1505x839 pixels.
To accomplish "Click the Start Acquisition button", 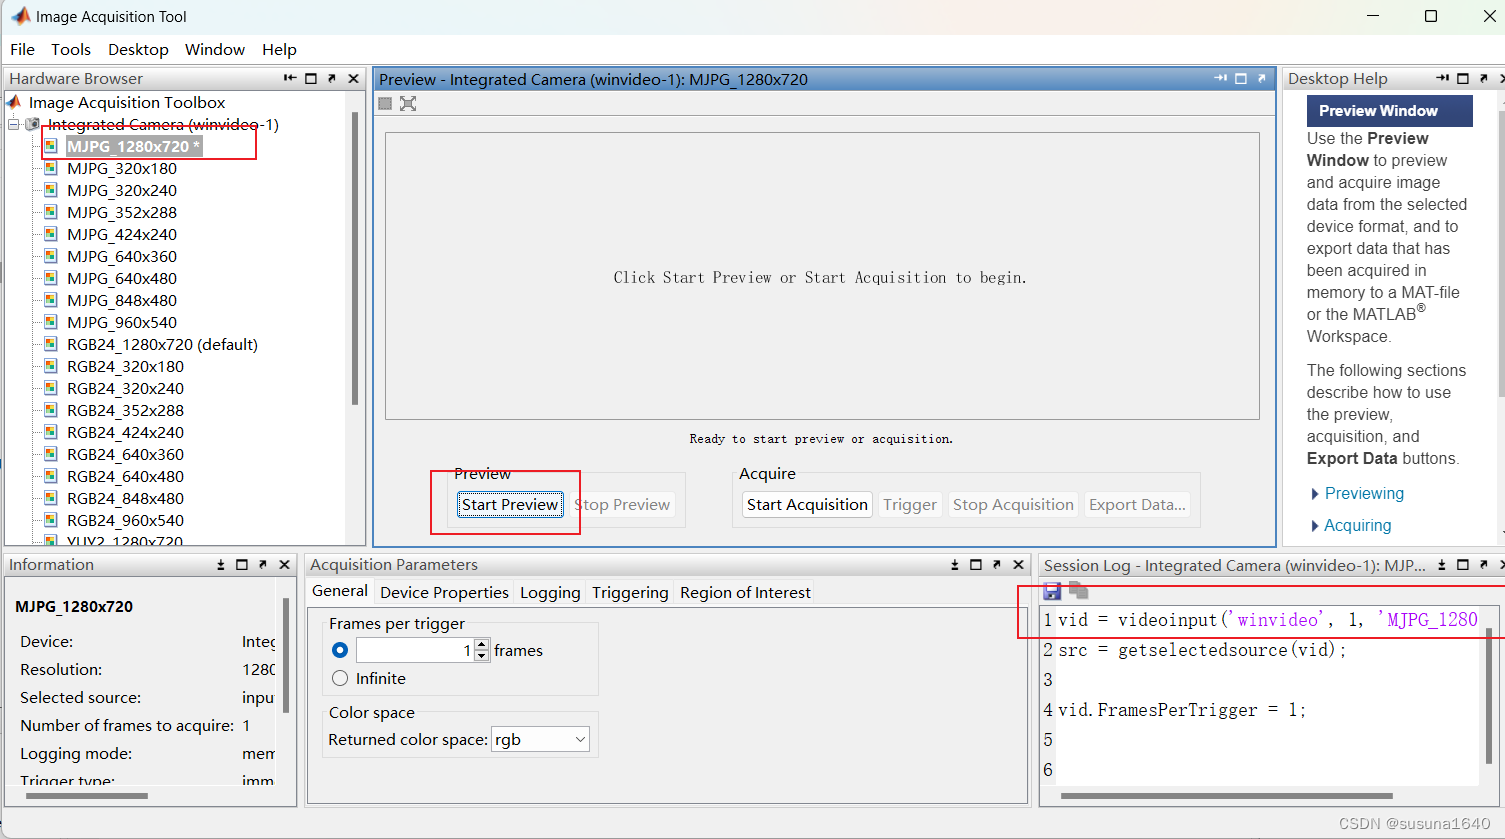I will coord(807,504).
